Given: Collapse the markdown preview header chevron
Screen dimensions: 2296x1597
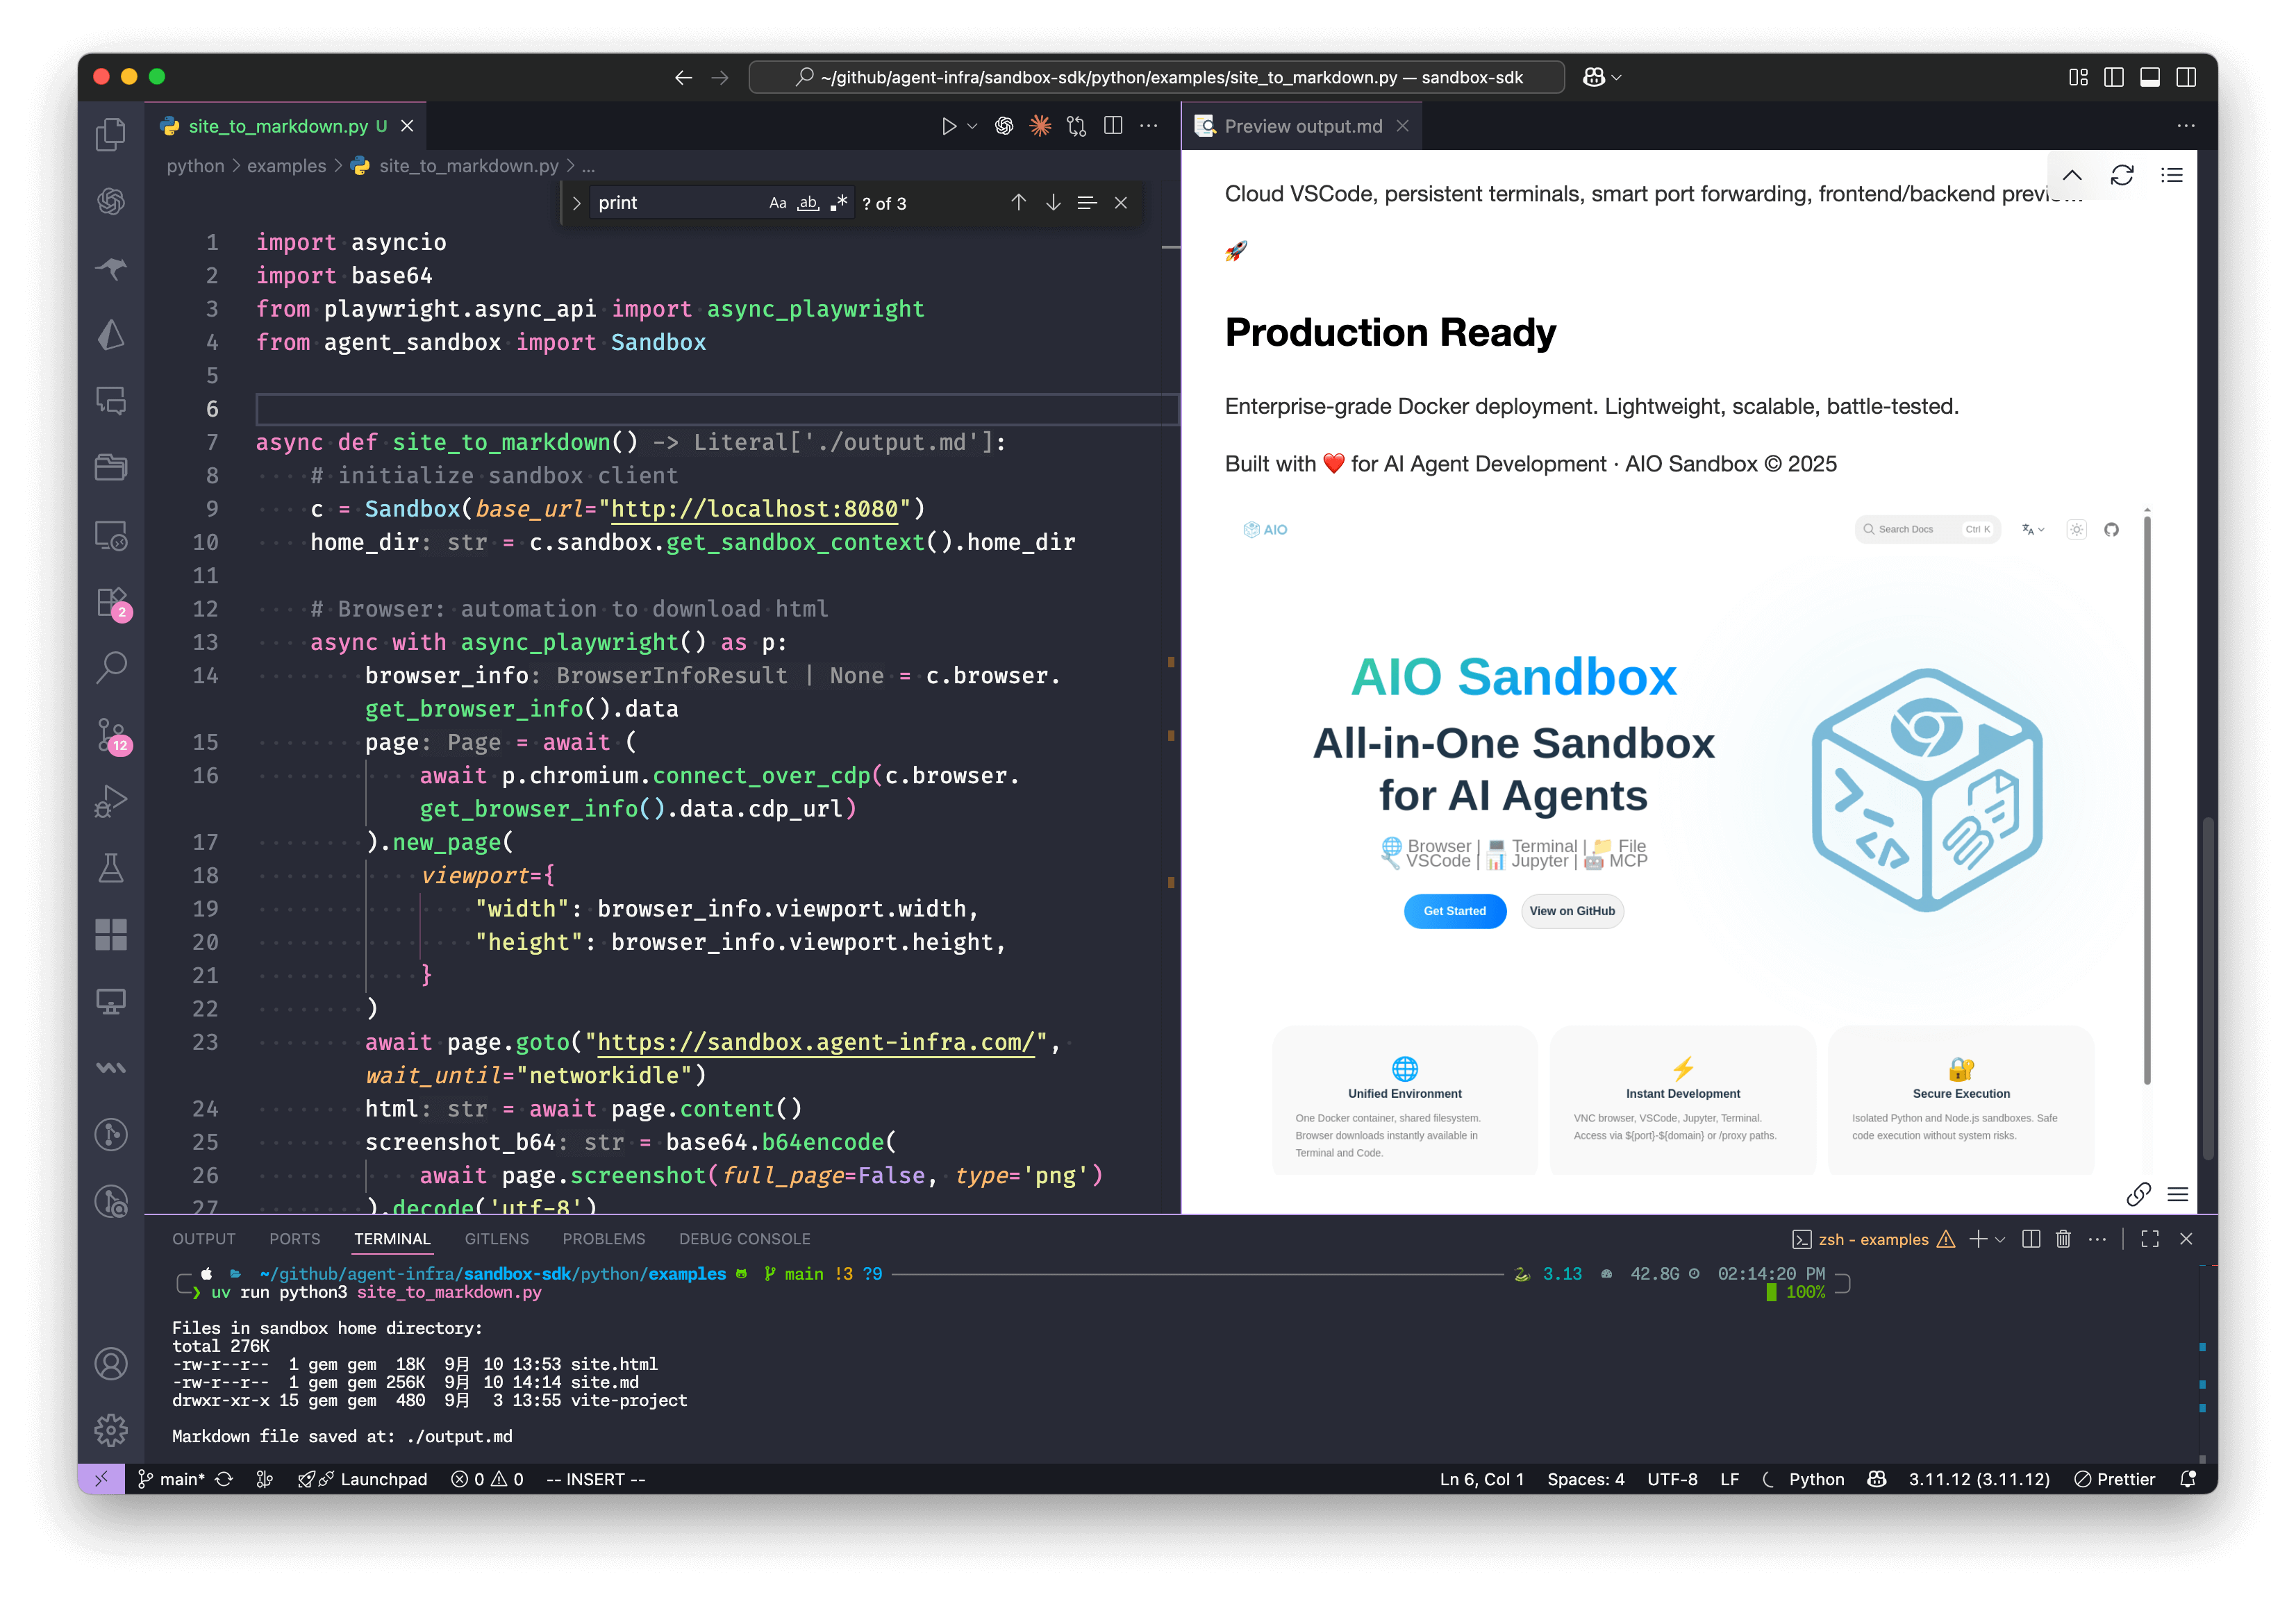Looking at the screenshot, I should (2072, 176).
